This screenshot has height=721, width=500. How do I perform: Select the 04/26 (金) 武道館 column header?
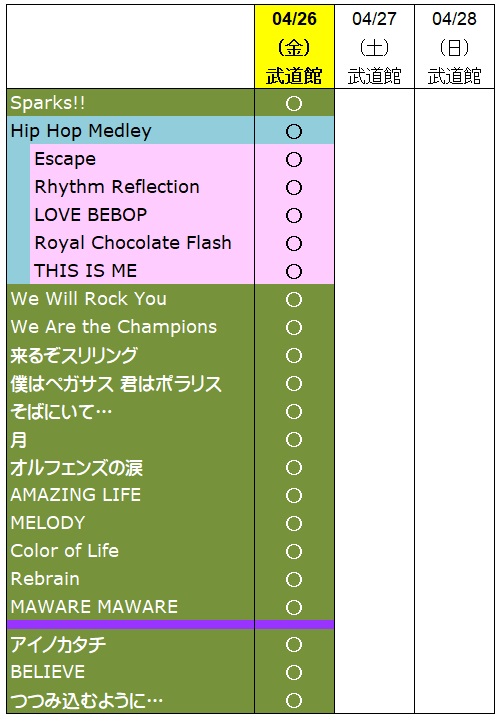tap(294, 47)
